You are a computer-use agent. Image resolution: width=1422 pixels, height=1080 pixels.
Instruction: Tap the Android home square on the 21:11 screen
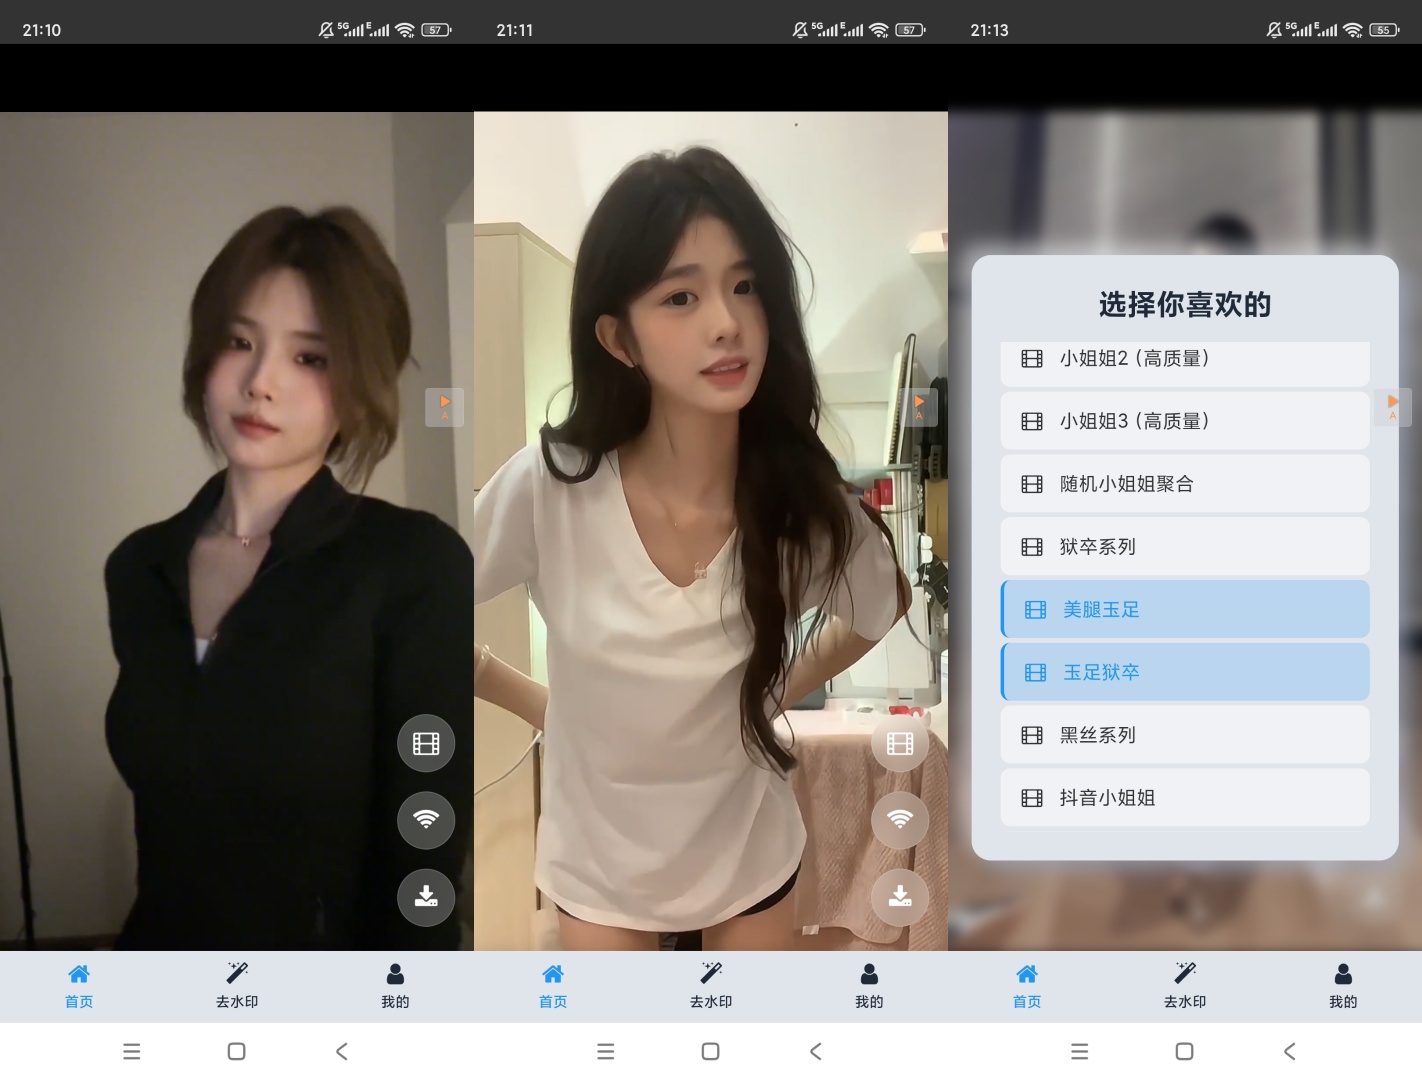point(711,1051)
